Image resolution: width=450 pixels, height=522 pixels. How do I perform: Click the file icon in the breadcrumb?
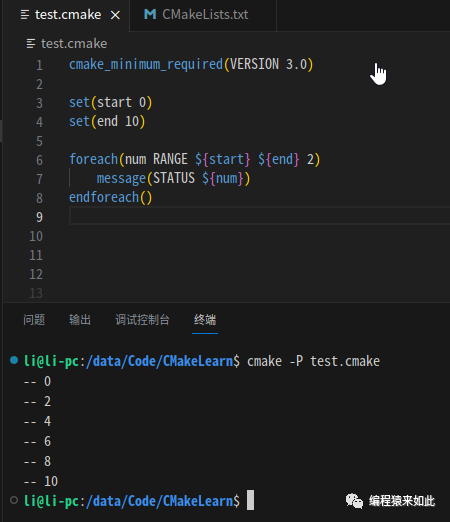pos(31,44)
